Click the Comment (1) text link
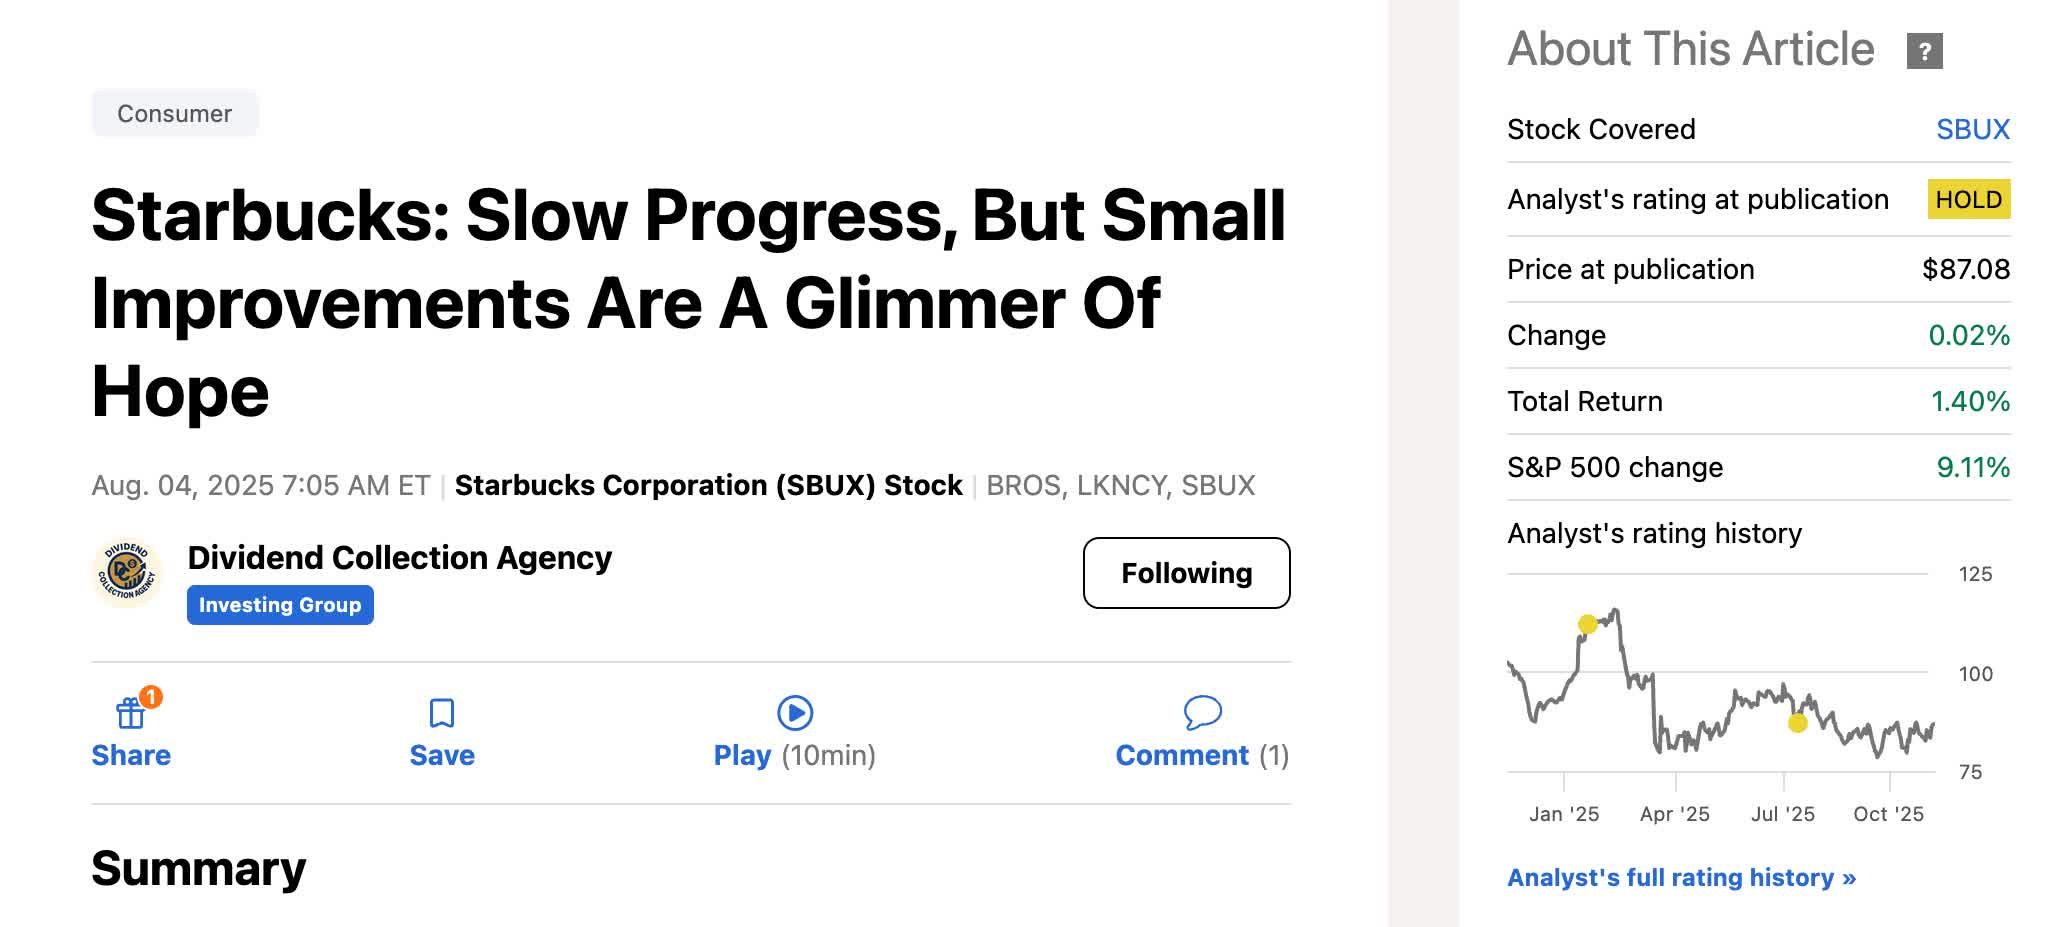This screenshot has width=2055, height=927. coord(1201,755)
